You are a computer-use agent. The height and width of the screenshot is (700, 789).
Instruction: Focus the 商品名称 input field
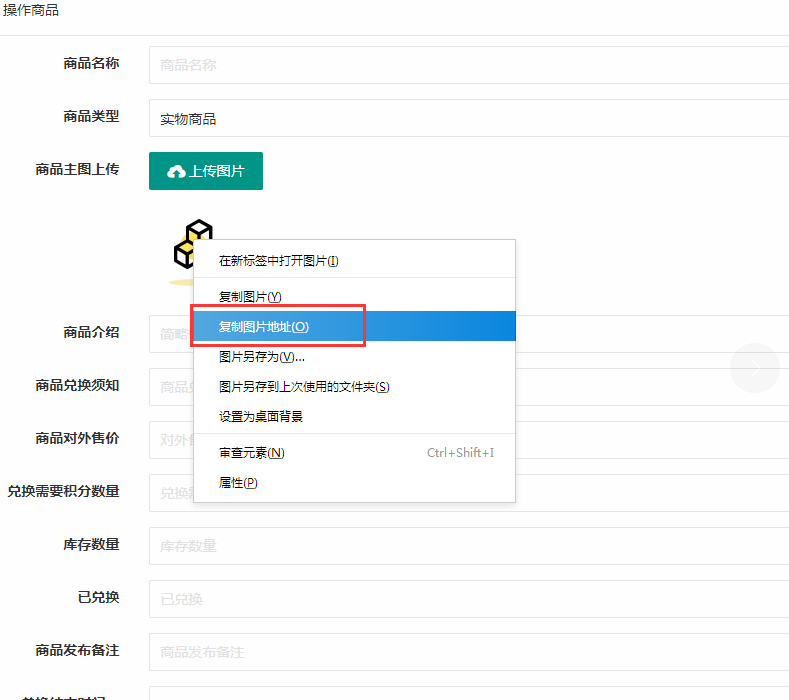[469, 65]
